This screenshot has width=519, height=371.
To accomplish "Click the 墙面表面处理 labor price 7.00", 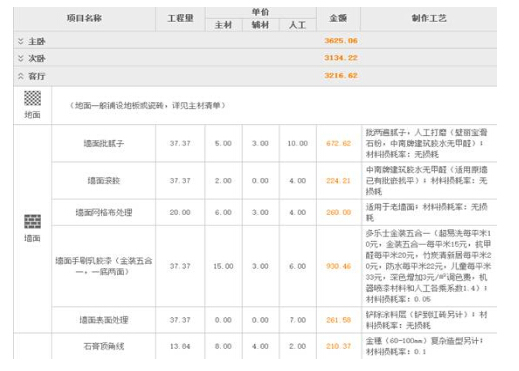I will (x=298, y=320).
